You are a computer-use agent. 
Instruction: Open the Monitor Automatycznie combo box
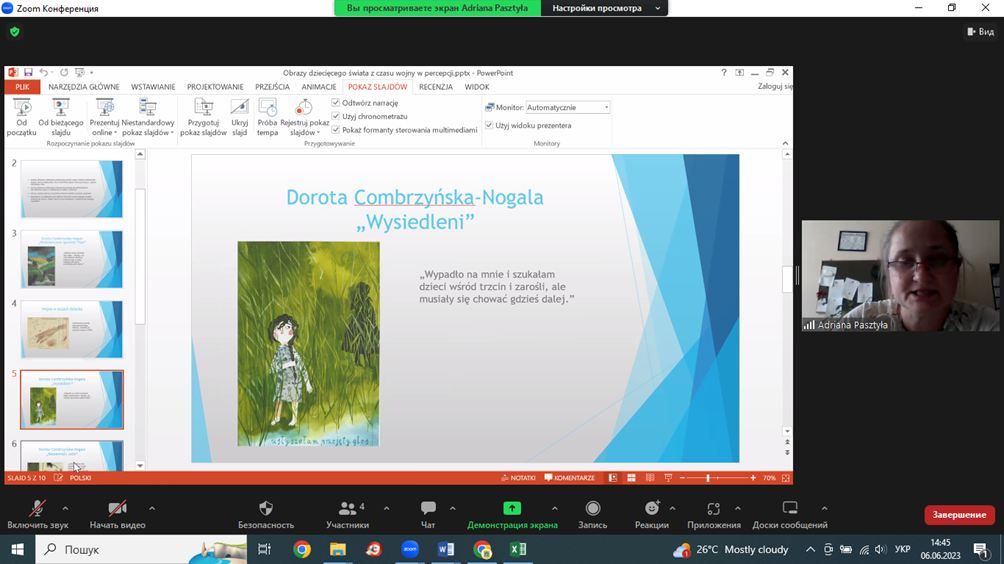[568, 108]
